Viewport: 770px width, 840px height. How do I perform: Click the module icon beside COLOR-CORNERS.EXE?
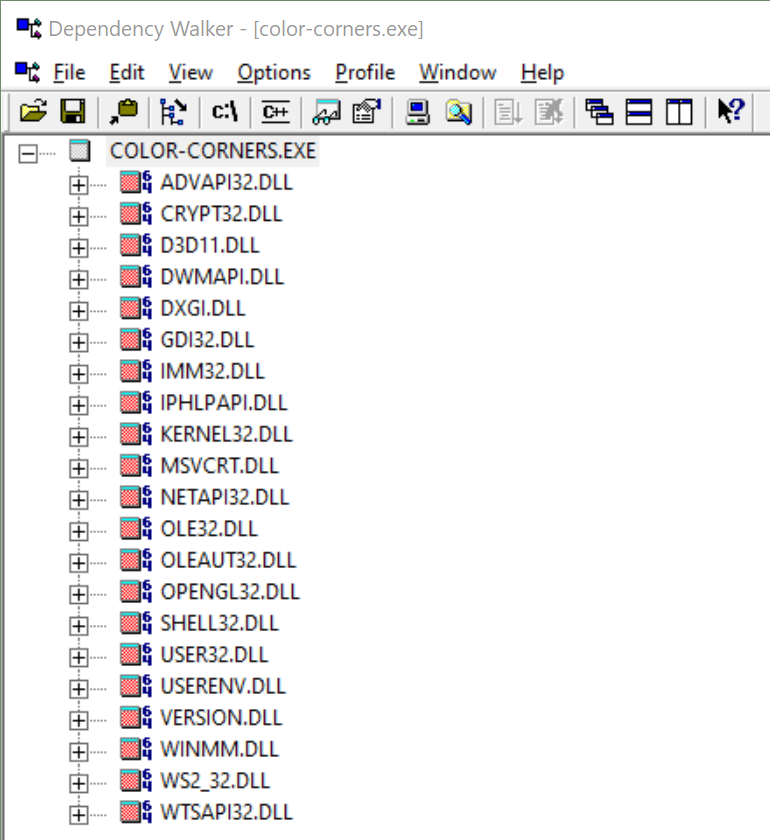pyautogui.click(x=80, y=151)
